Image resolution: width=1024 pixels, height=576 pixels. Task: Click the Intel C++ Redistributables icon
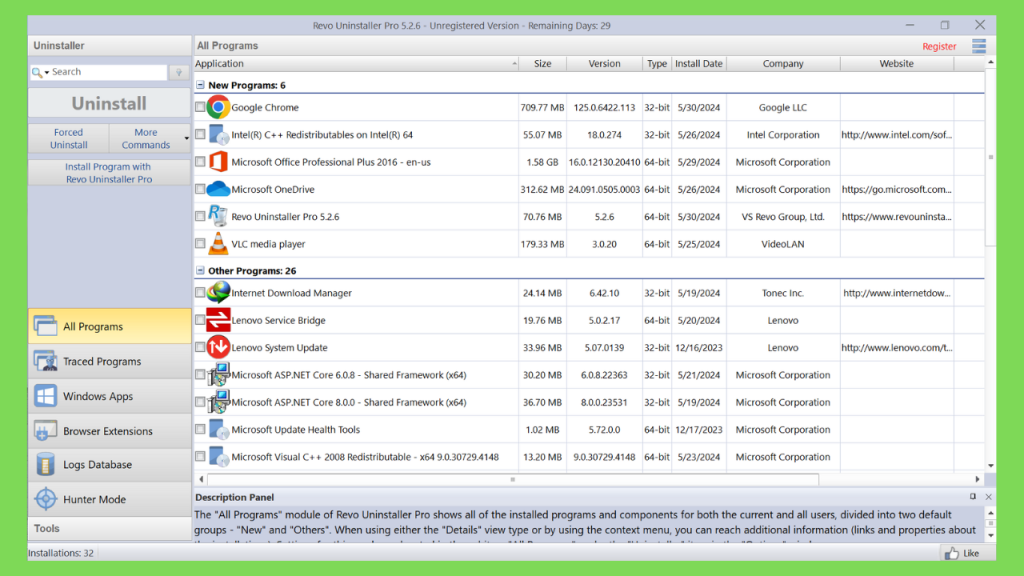[x=218, y=135]
